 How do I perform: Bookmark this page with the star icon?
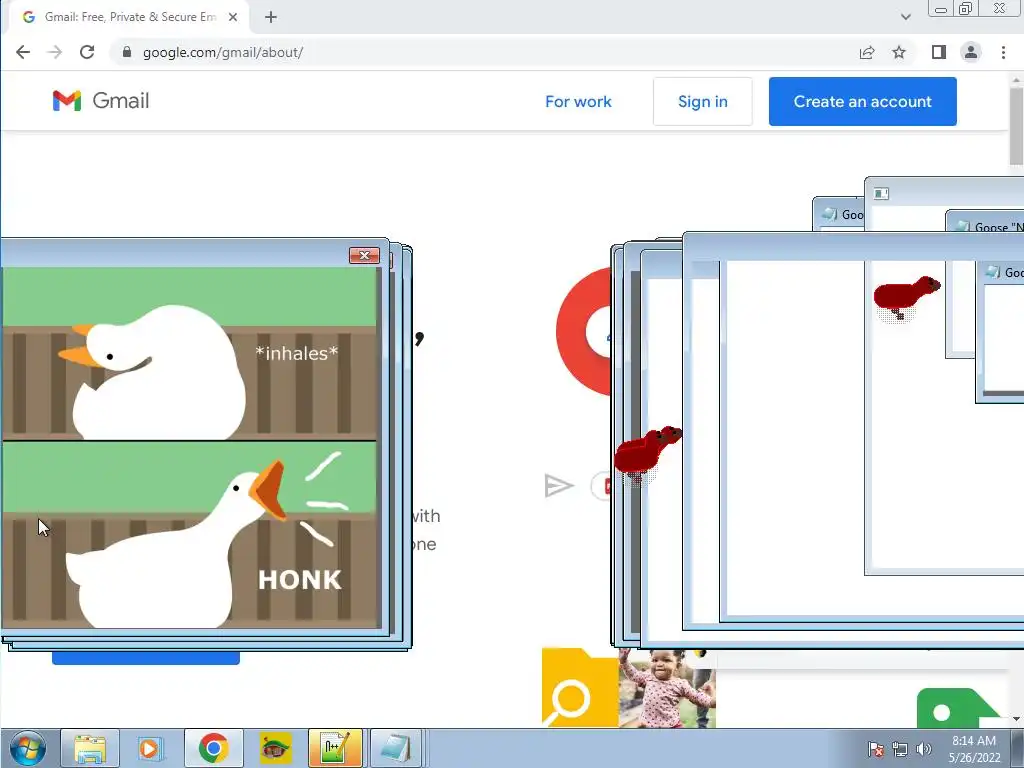pyautogui.click(x=899, y=52)
